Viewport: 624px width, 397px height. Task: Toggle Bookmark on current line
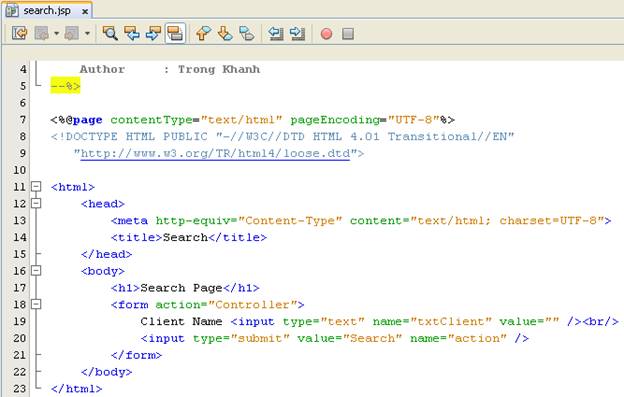click(247, 33)
